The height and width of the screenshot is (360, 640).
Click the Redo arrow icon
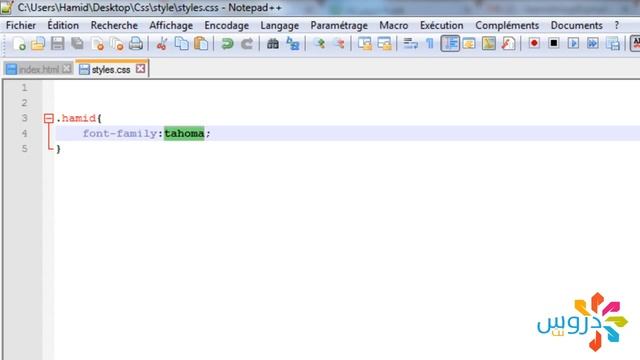tap(247, 44)
